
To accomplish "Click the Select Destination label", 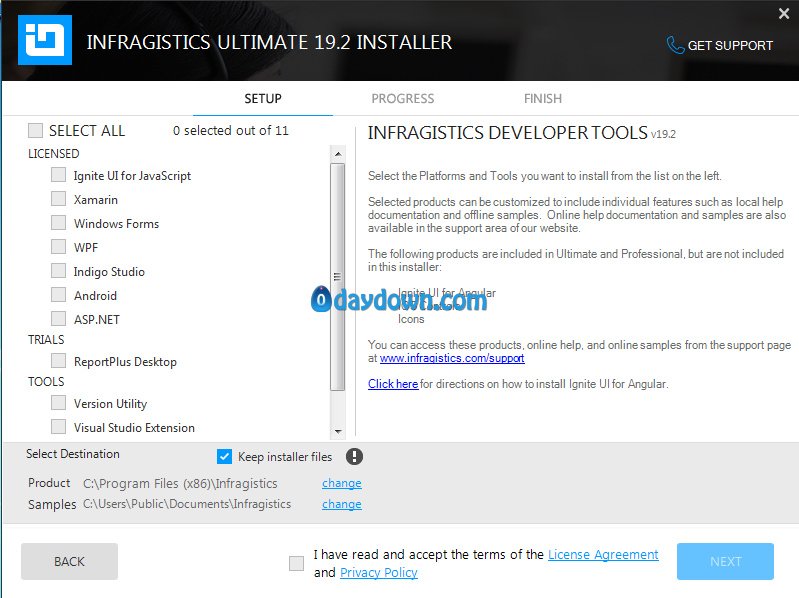I will click(73, 453).
